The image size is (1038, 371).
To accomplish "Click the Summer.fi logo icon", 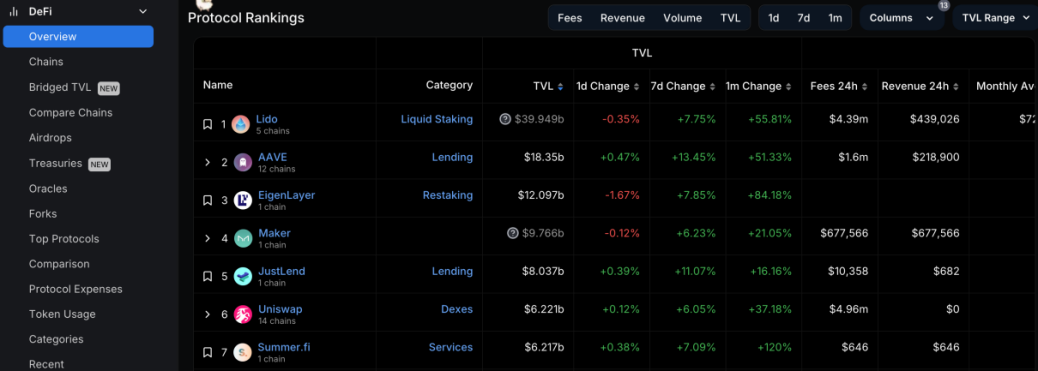I will tap(243, 352).
